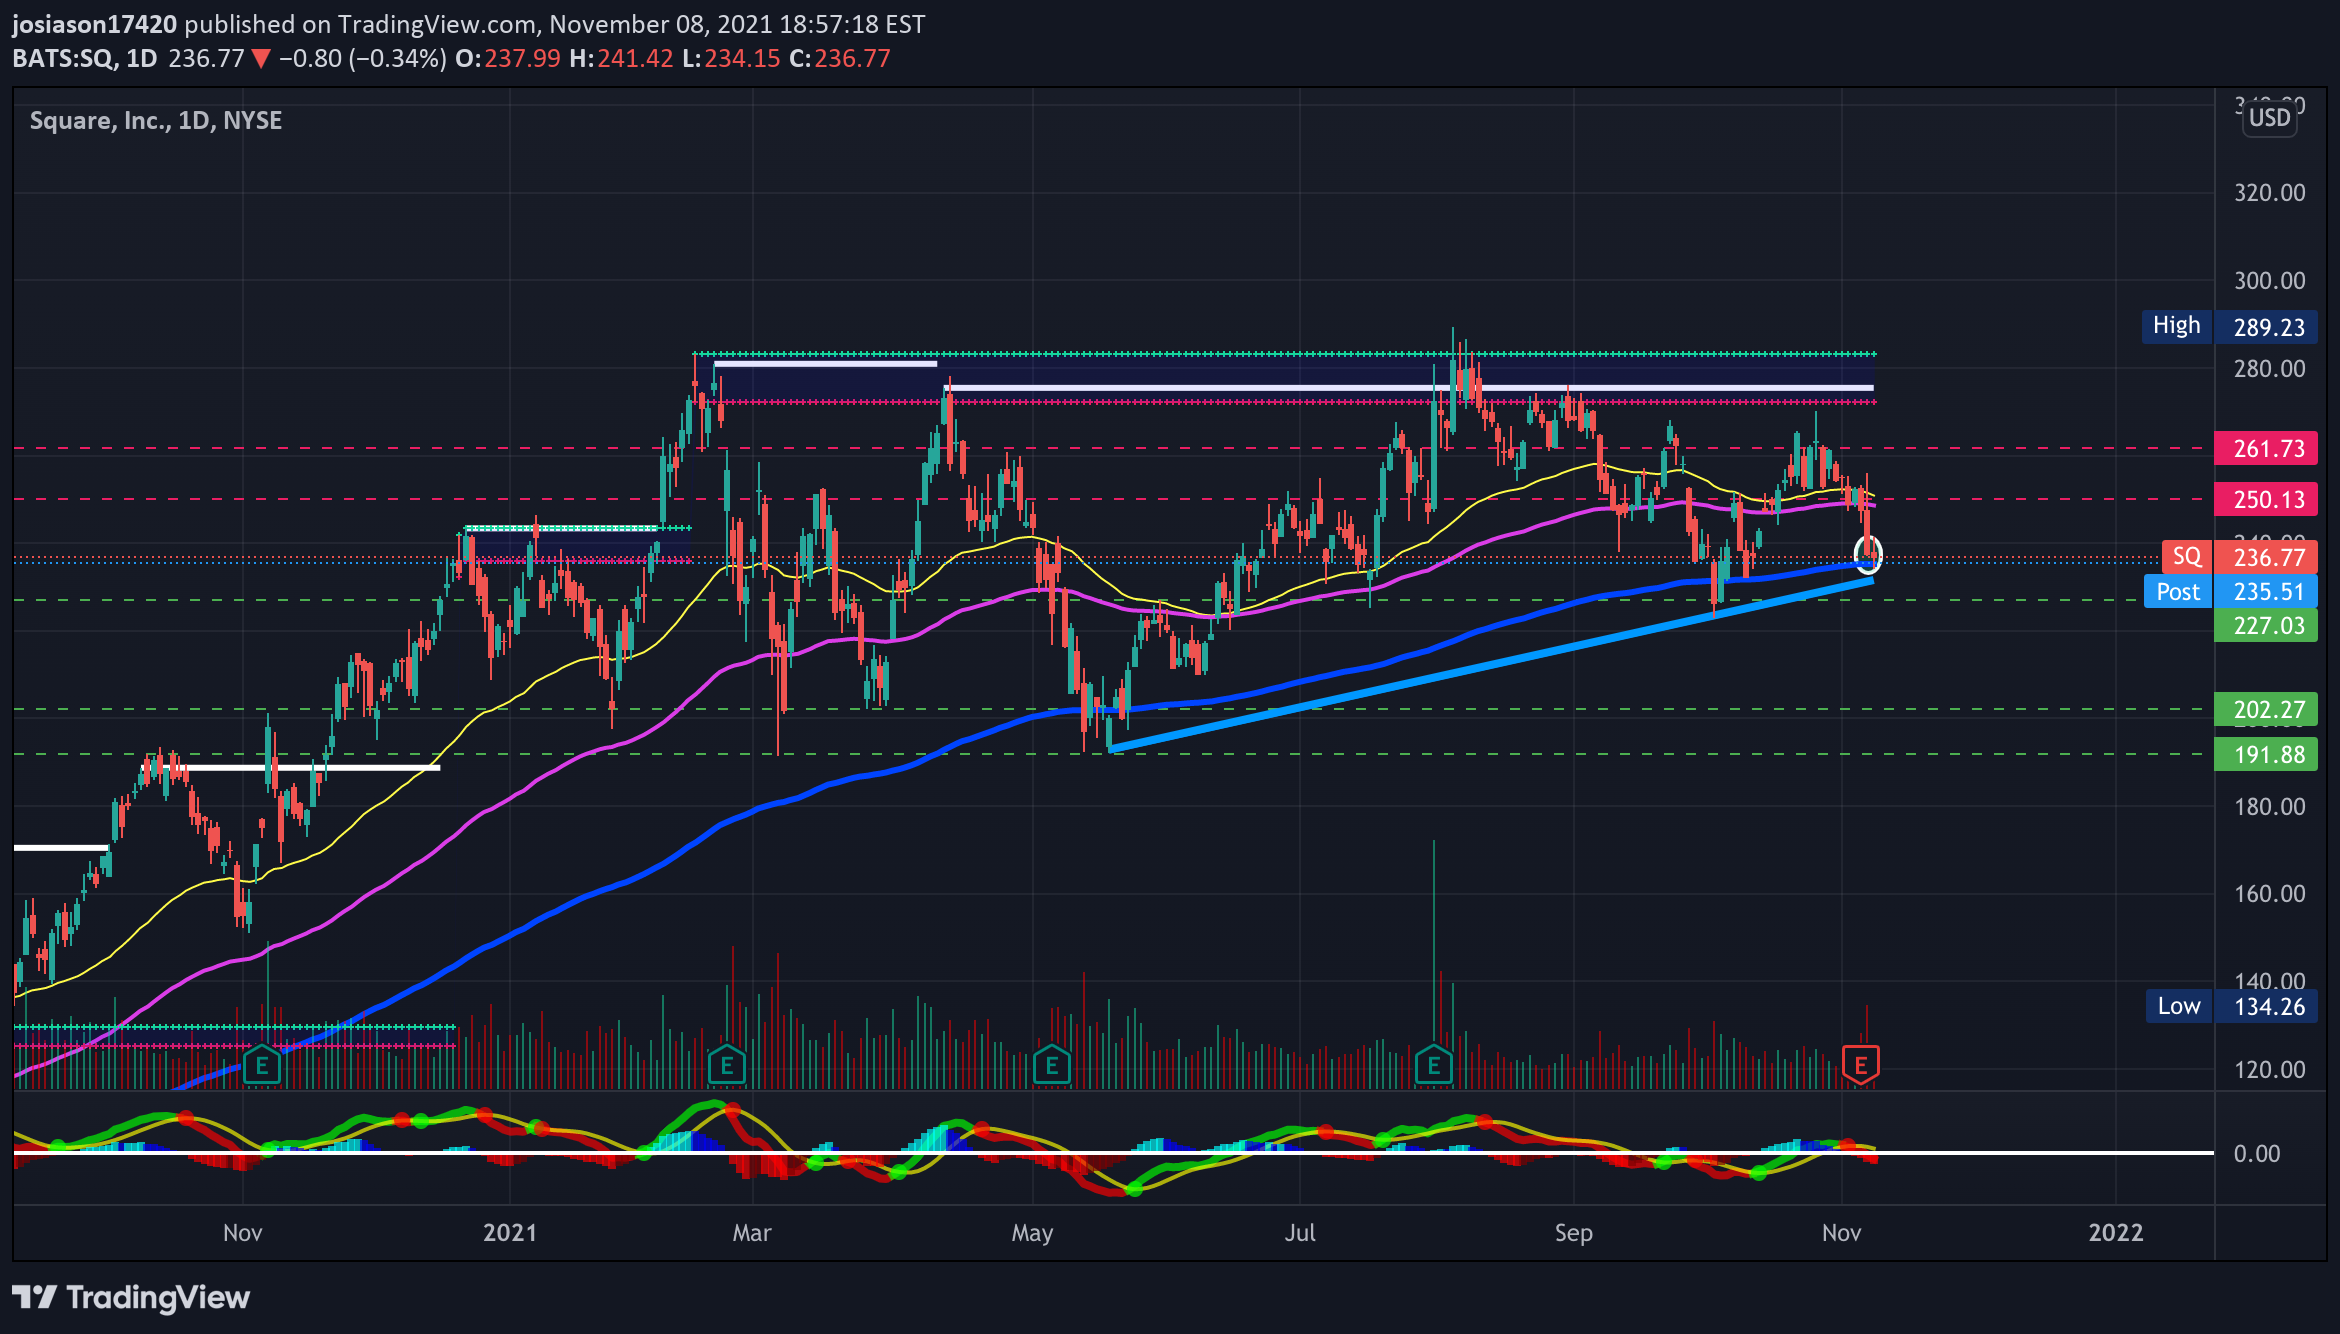Click the 261.73 price level label

(2266, 448)
